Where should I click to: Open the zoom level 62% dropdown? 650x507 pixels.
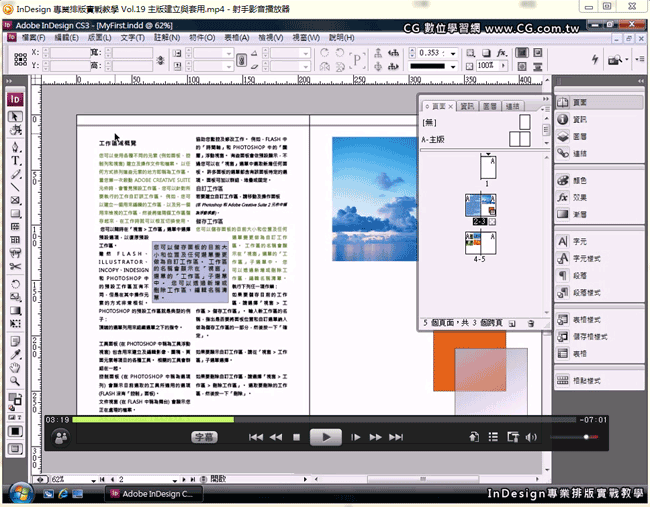(94, 480)
